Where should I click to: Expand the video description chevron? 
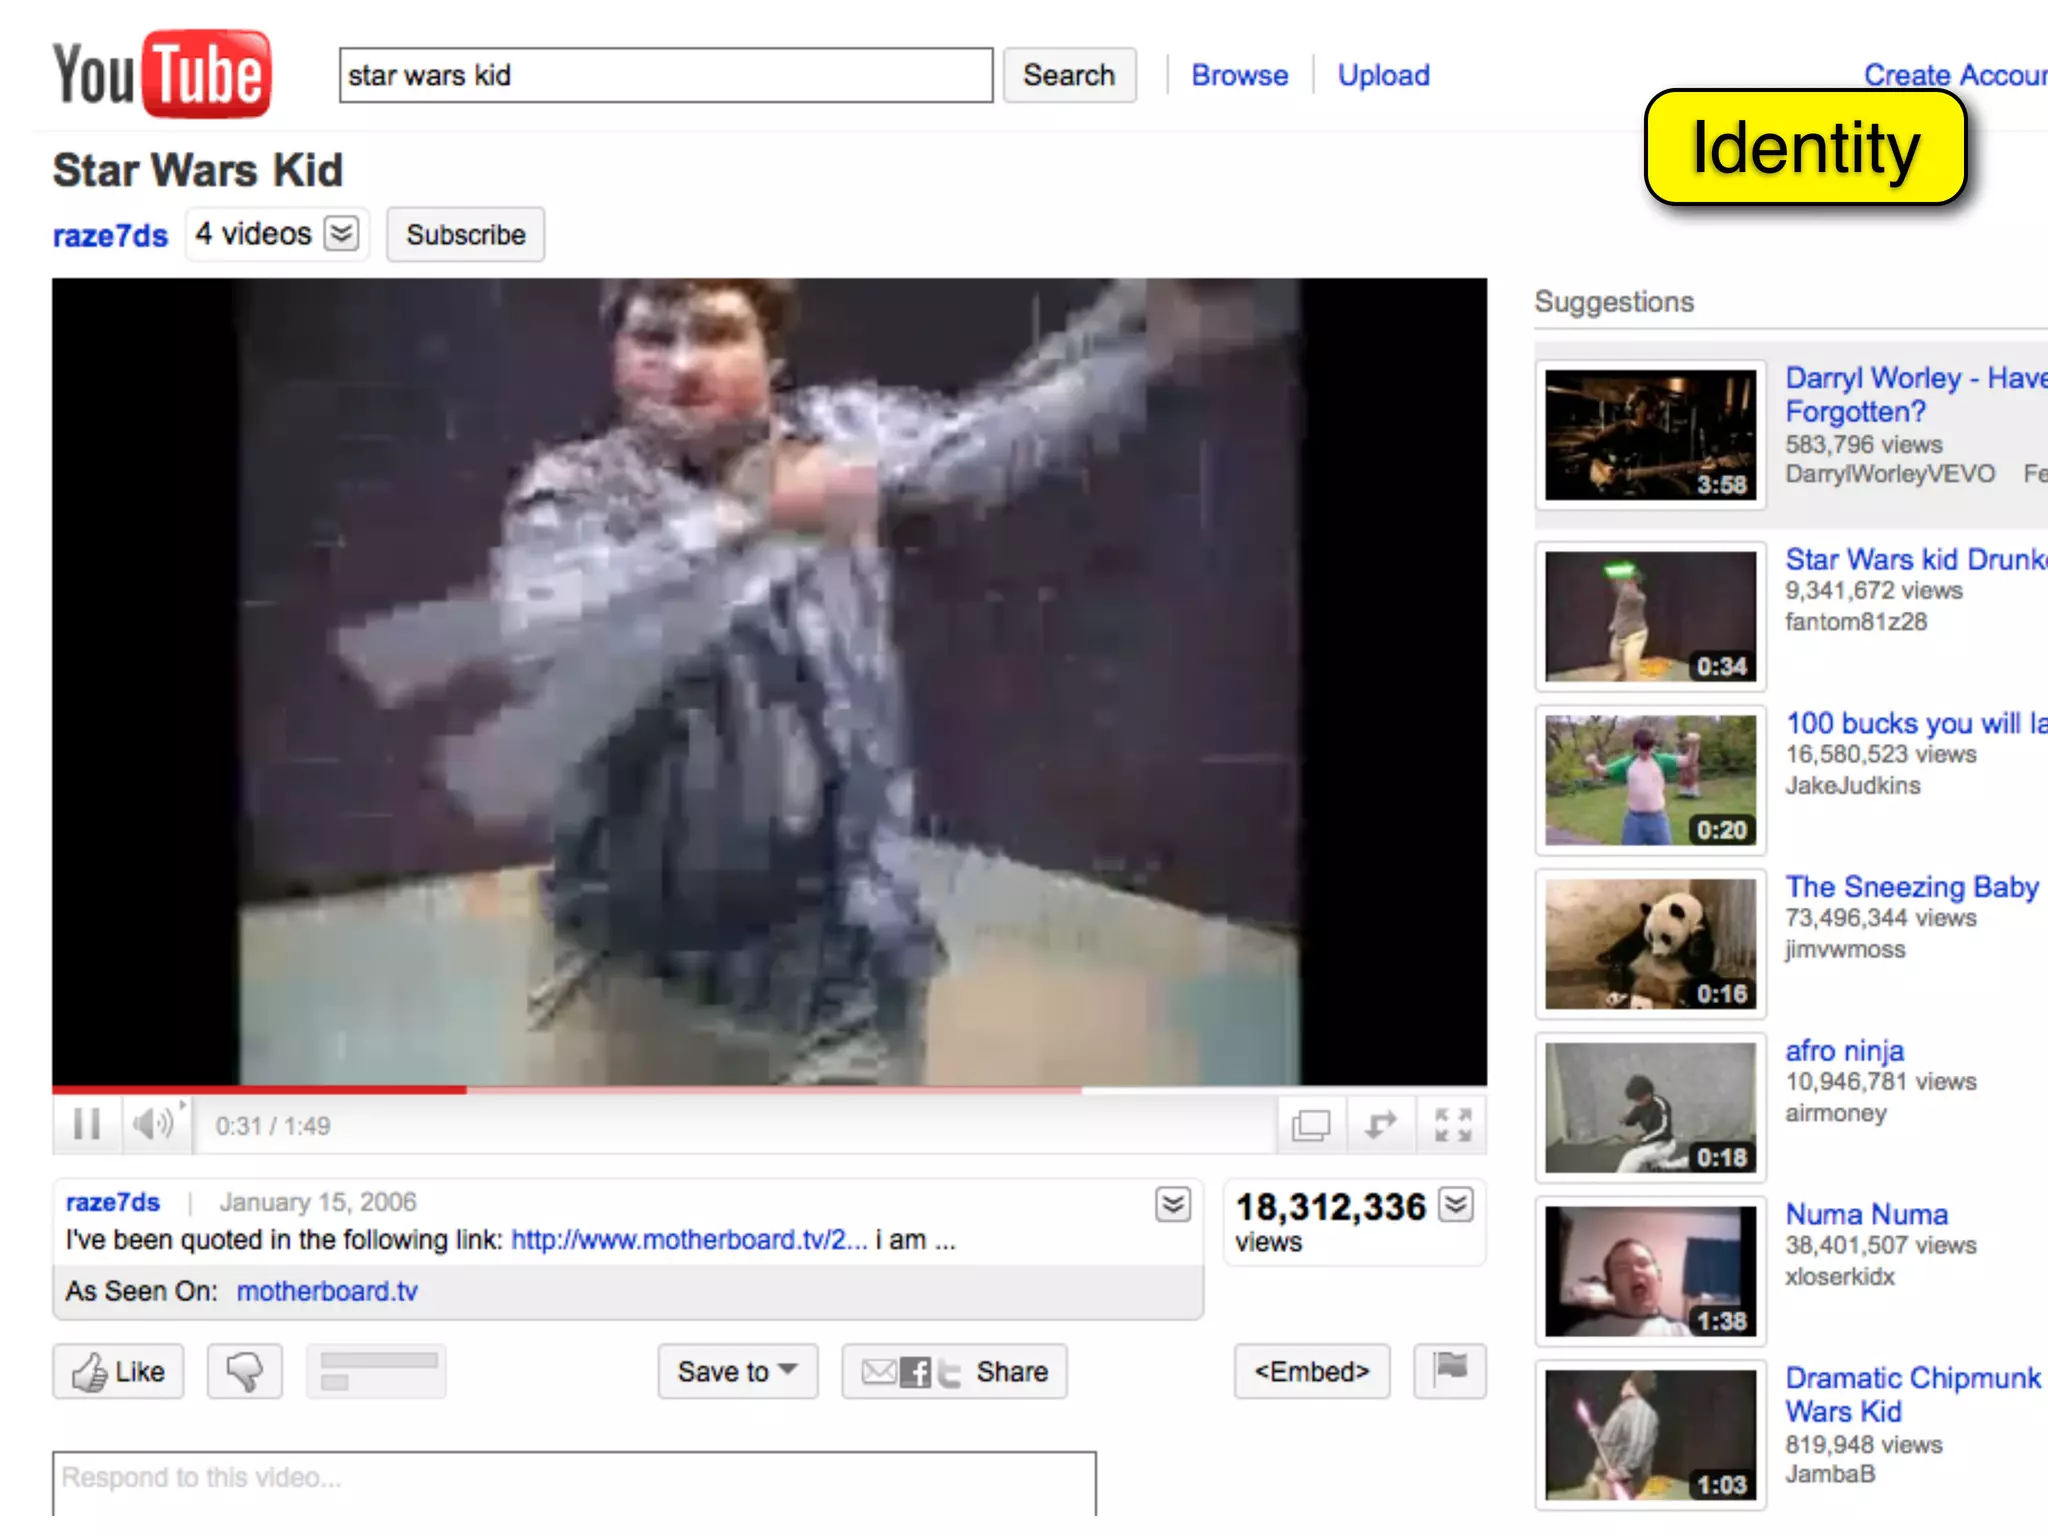click(1173, 1205)
